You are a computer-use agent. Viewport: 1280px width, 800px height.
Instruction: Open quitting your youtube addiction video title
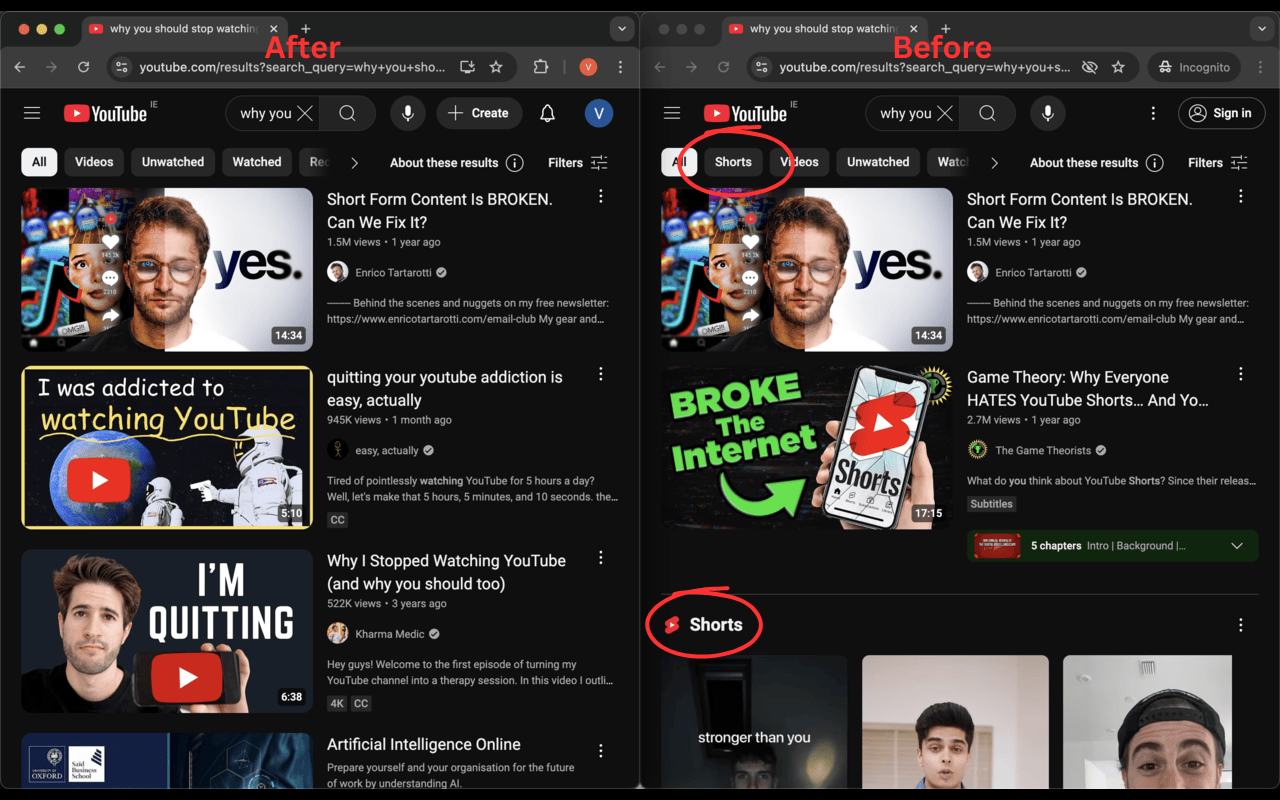[445, 388]
